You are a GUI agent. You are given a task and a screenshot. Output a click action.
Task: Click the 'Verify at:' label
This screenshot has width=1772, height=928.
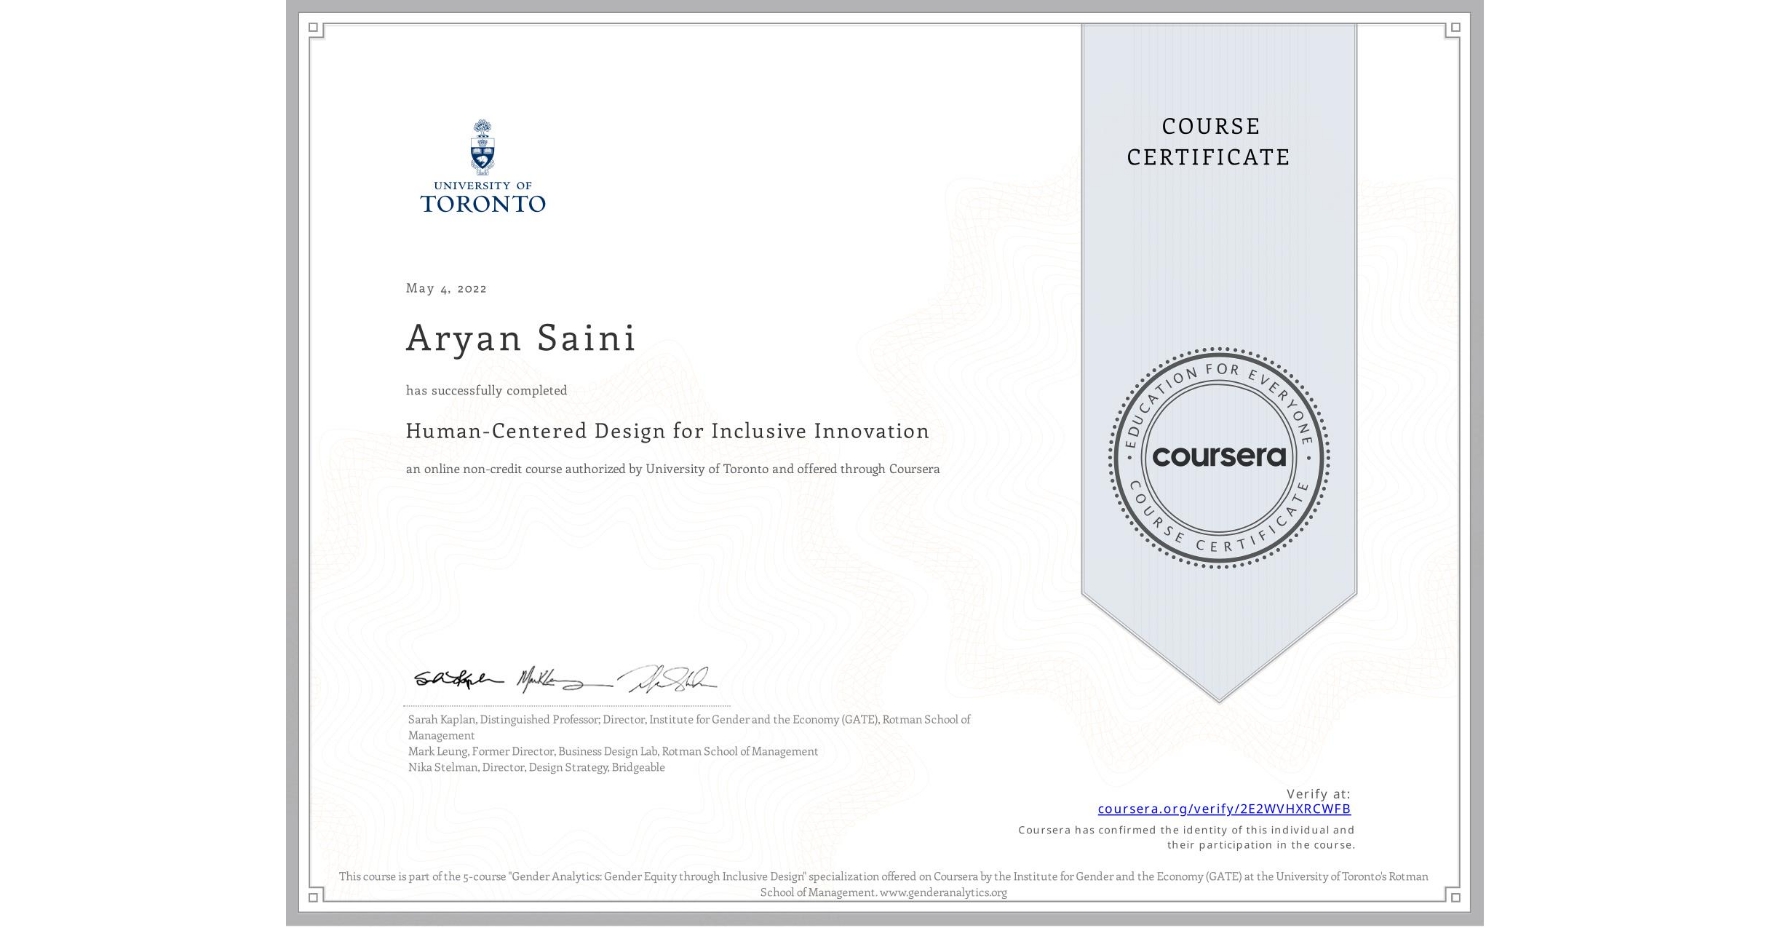point(1318,793)
